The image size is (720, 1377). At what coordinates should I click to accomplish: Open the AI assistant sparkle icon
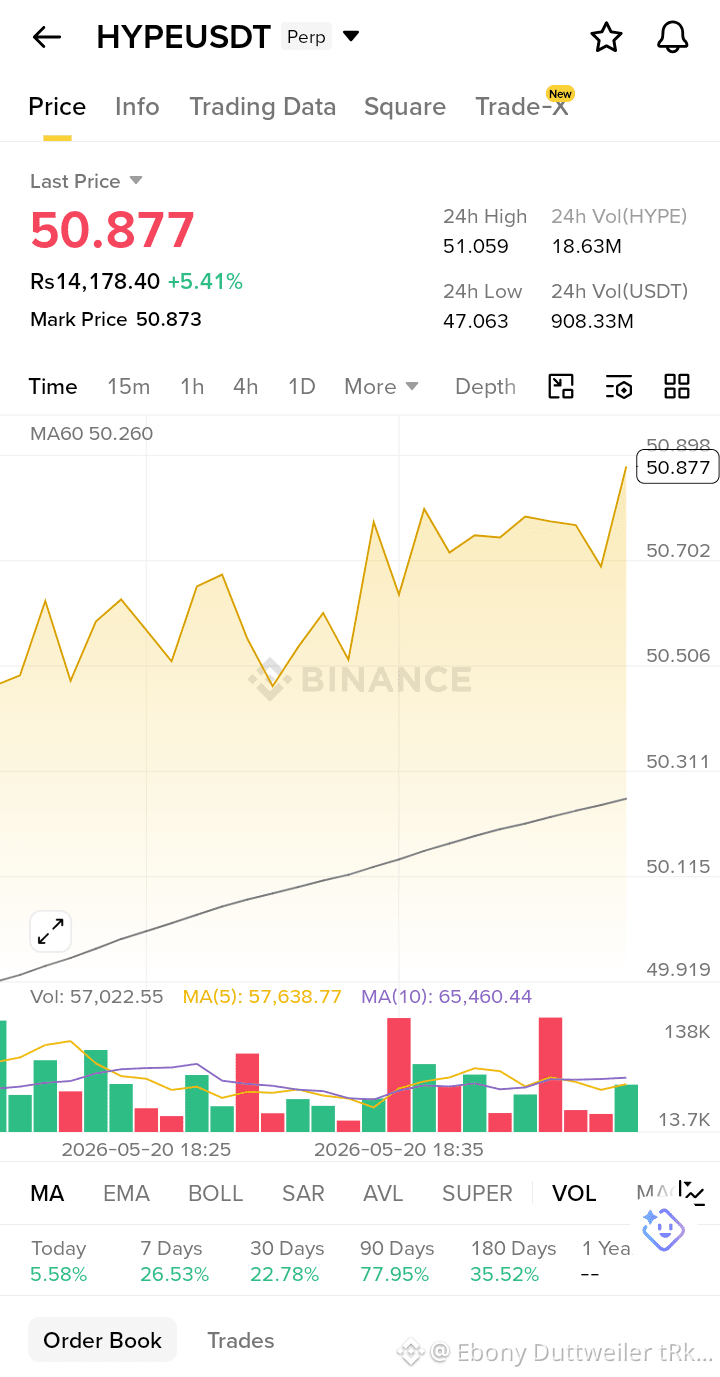[663, 1229]
